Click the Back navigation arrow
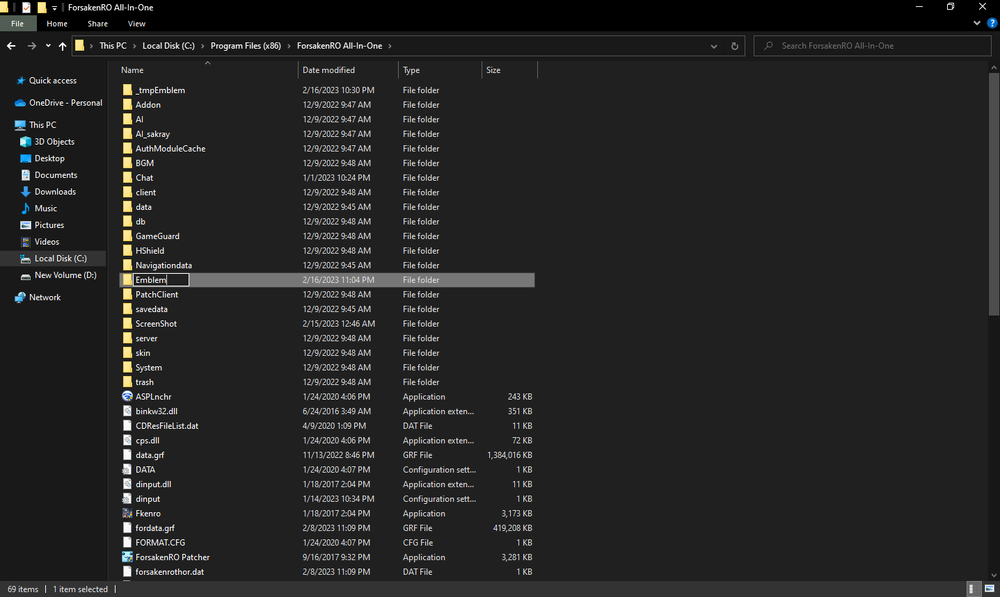The image size is (1000, 597). pos(11,46)
